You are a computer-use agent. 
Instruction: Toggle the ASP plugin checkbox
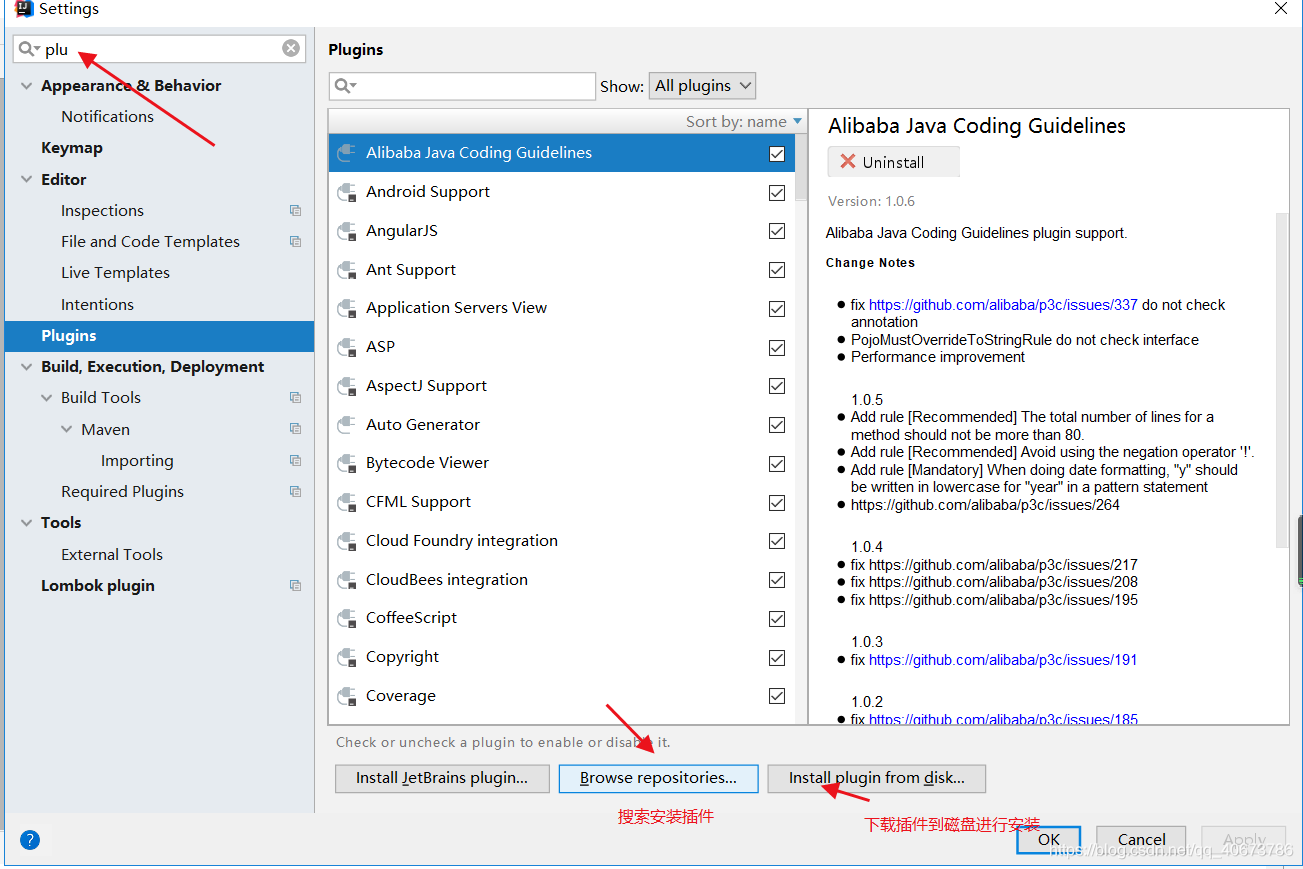[777, 348]
